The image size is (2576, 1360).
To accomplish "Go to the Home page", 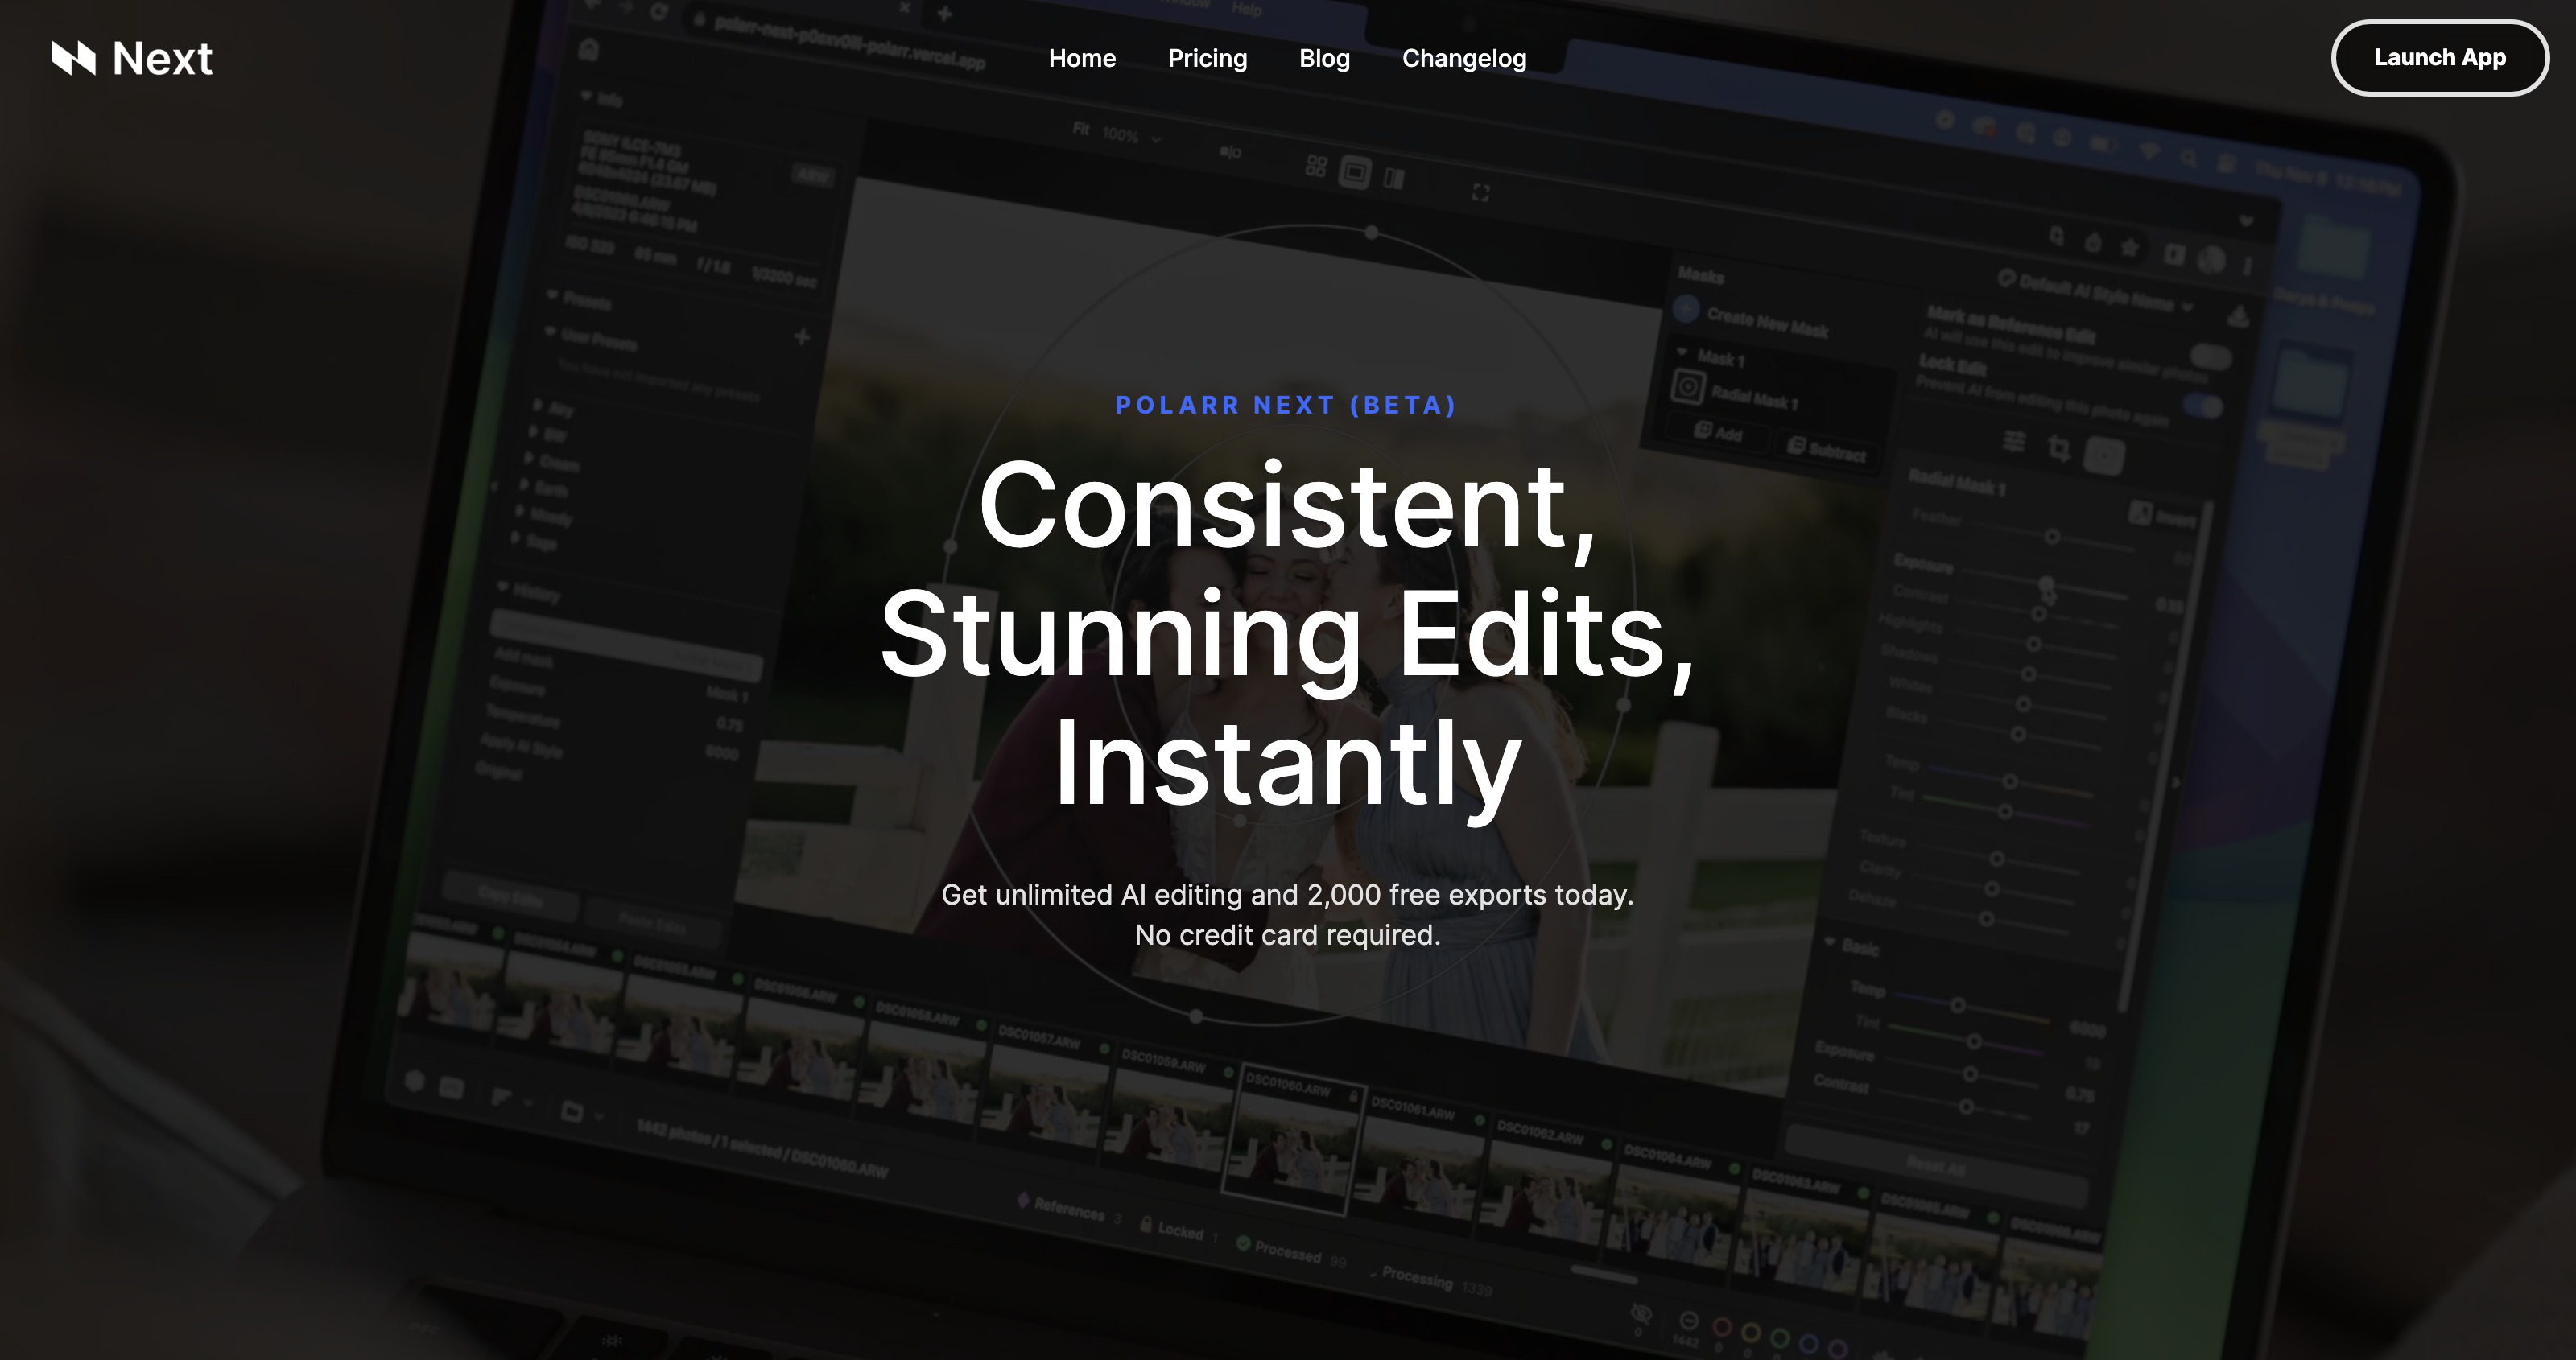I will [x=1082, y=58].
